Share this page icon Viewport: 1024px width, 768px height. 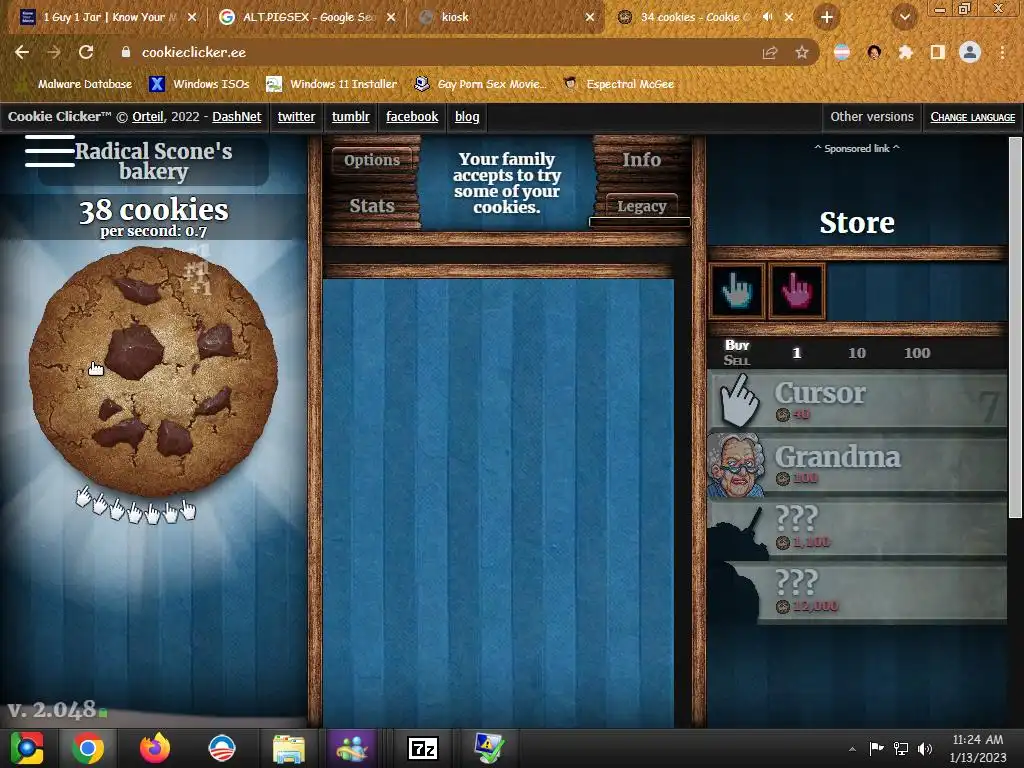tap(770, 52)
